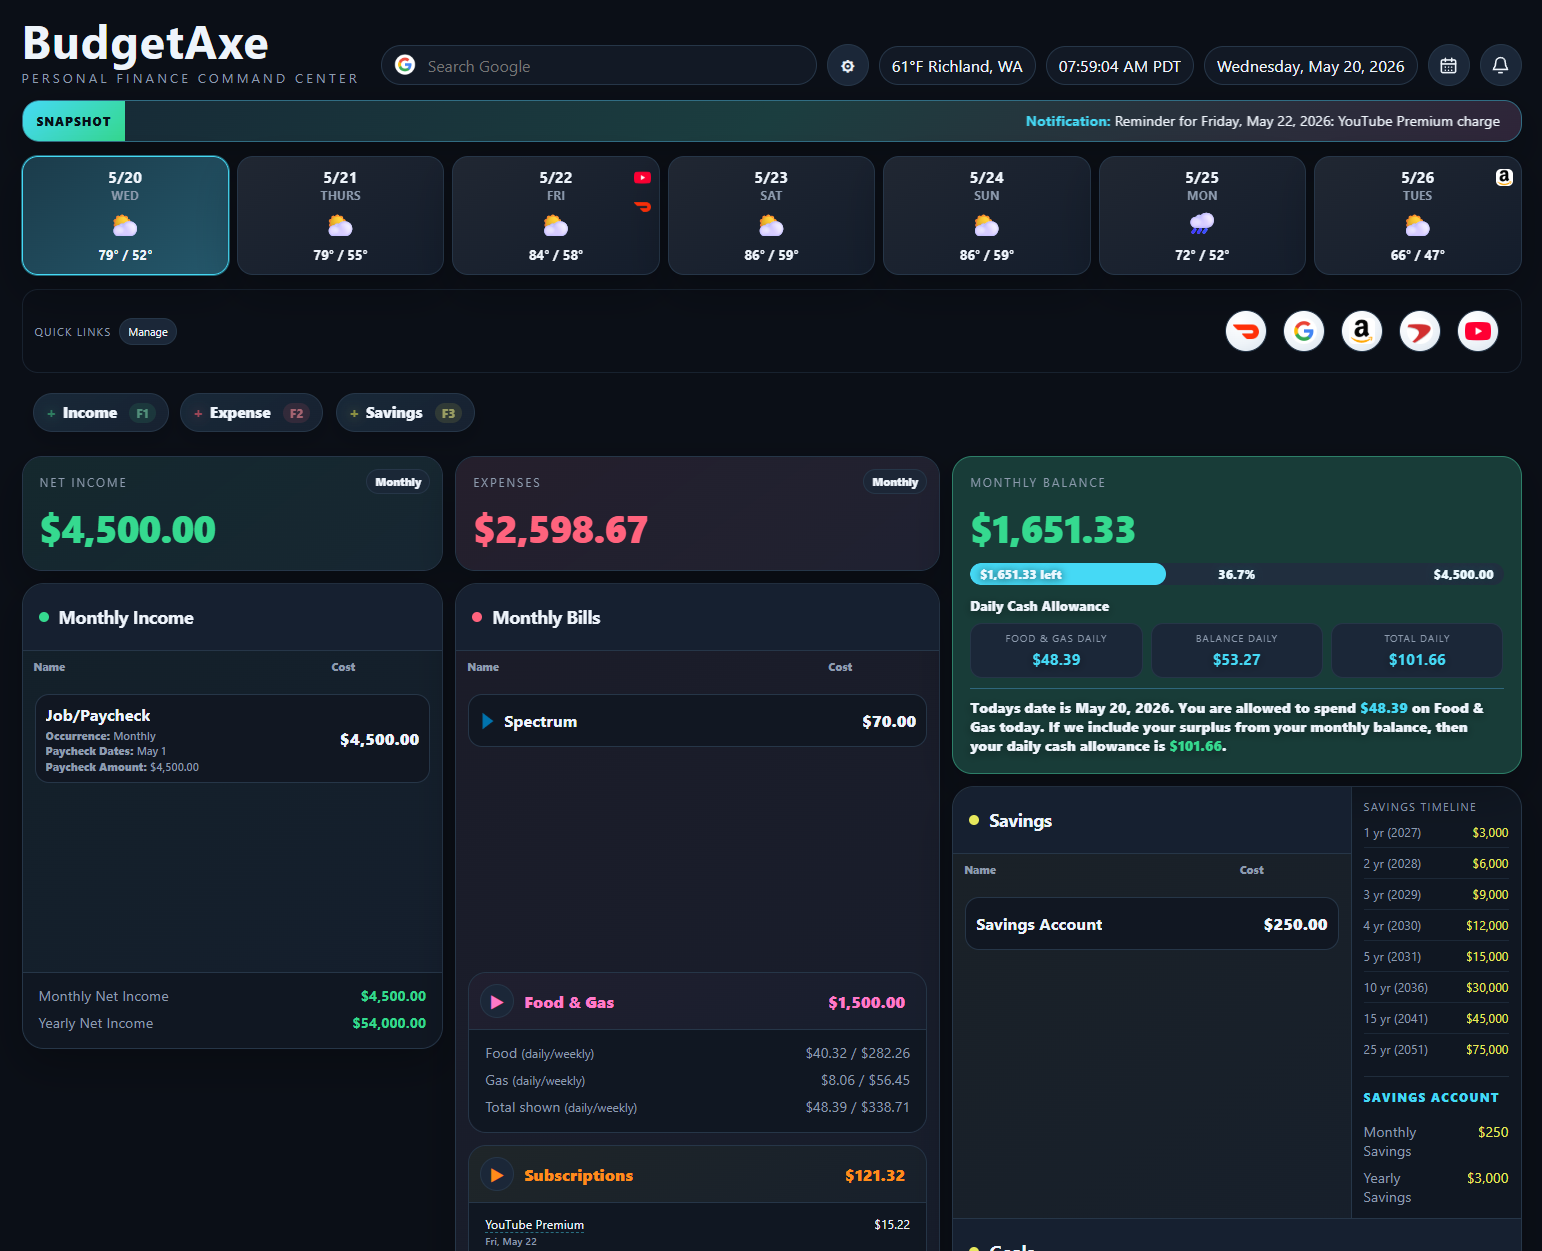
Task: Click the 10 yr (2036) savings timeline row
Action: 1436,987
